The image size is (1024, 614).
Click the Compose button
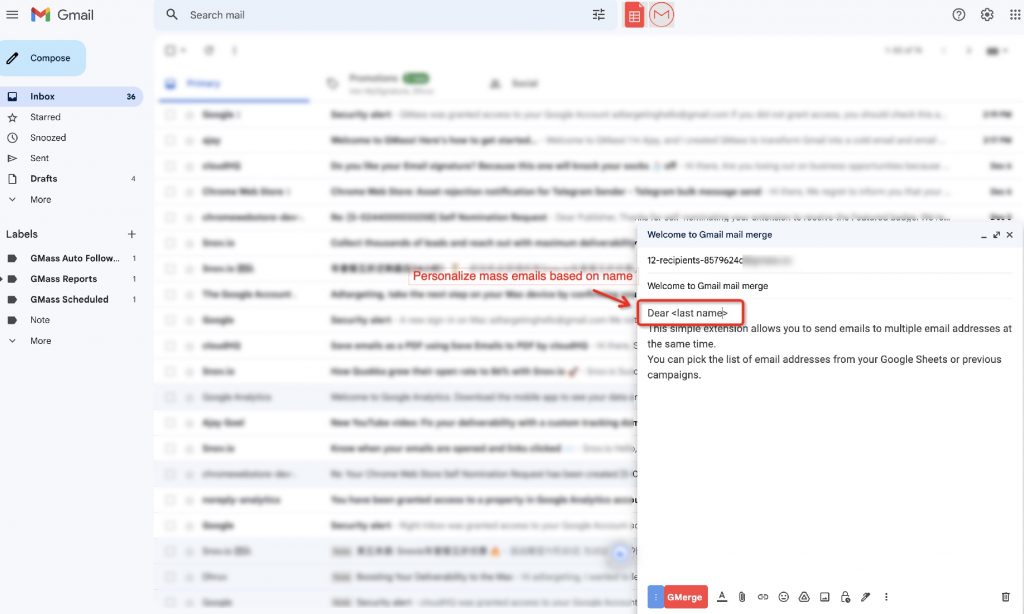(42, 58)
